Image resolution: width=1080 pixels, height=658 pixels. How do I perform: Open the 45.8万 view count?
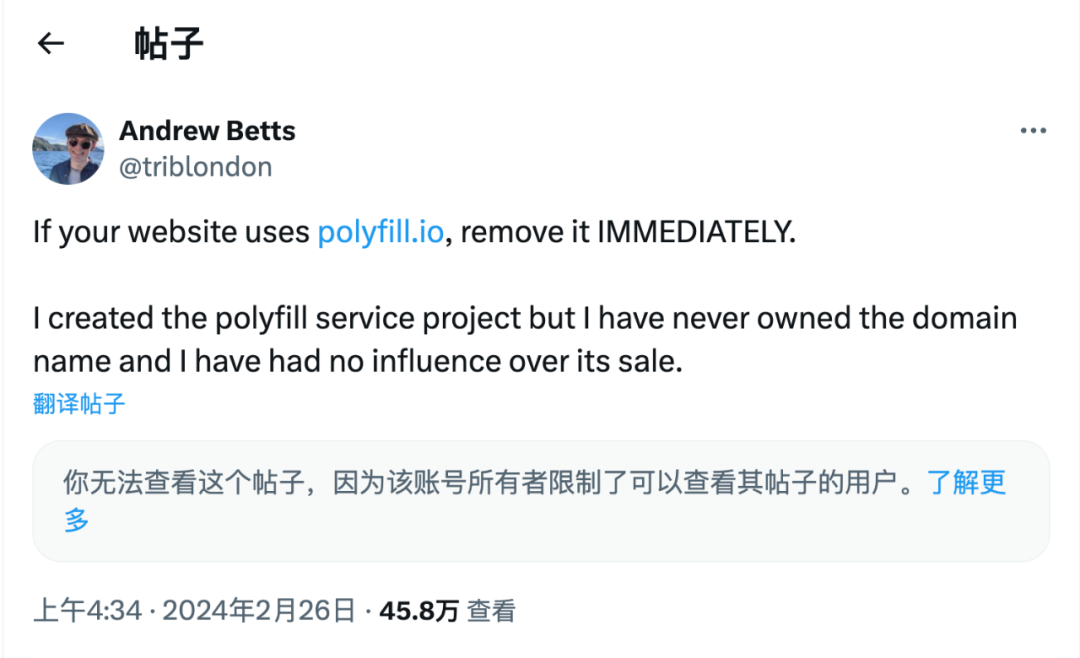(419, 610)
